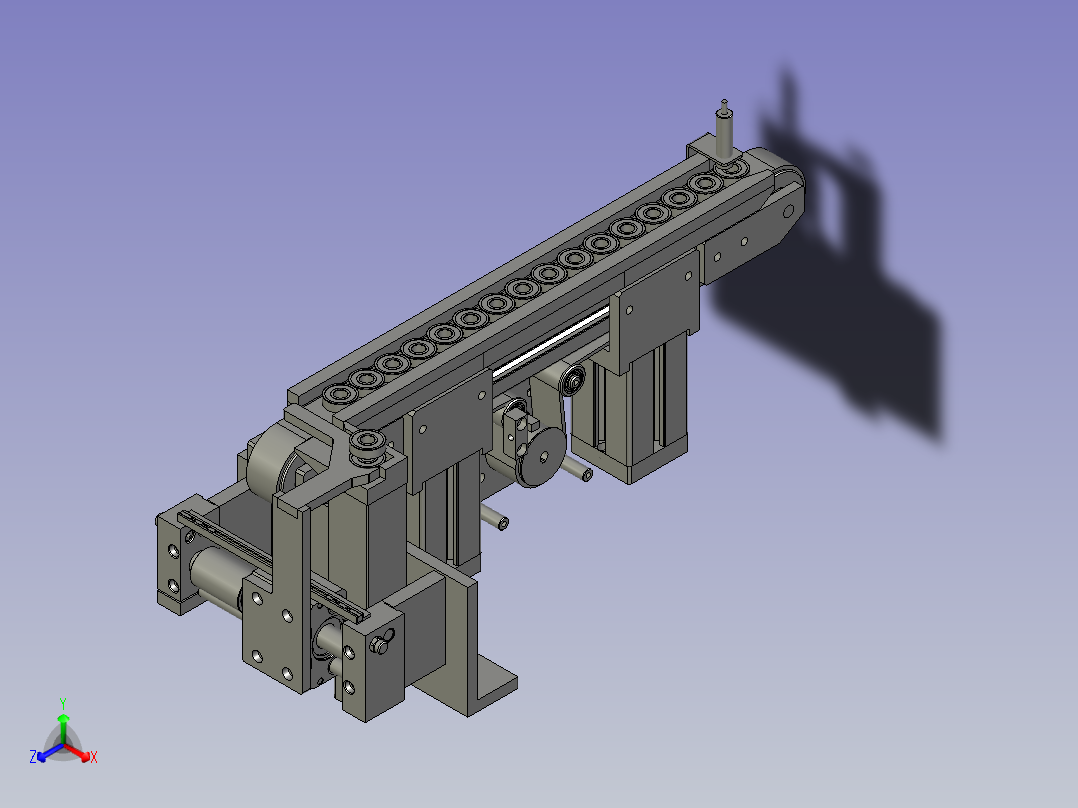Image resolution: width=1078 pixels, height=808 pixels.
Task: Select the white guide rod under the conveyor
Action: [x=552, y=343]
